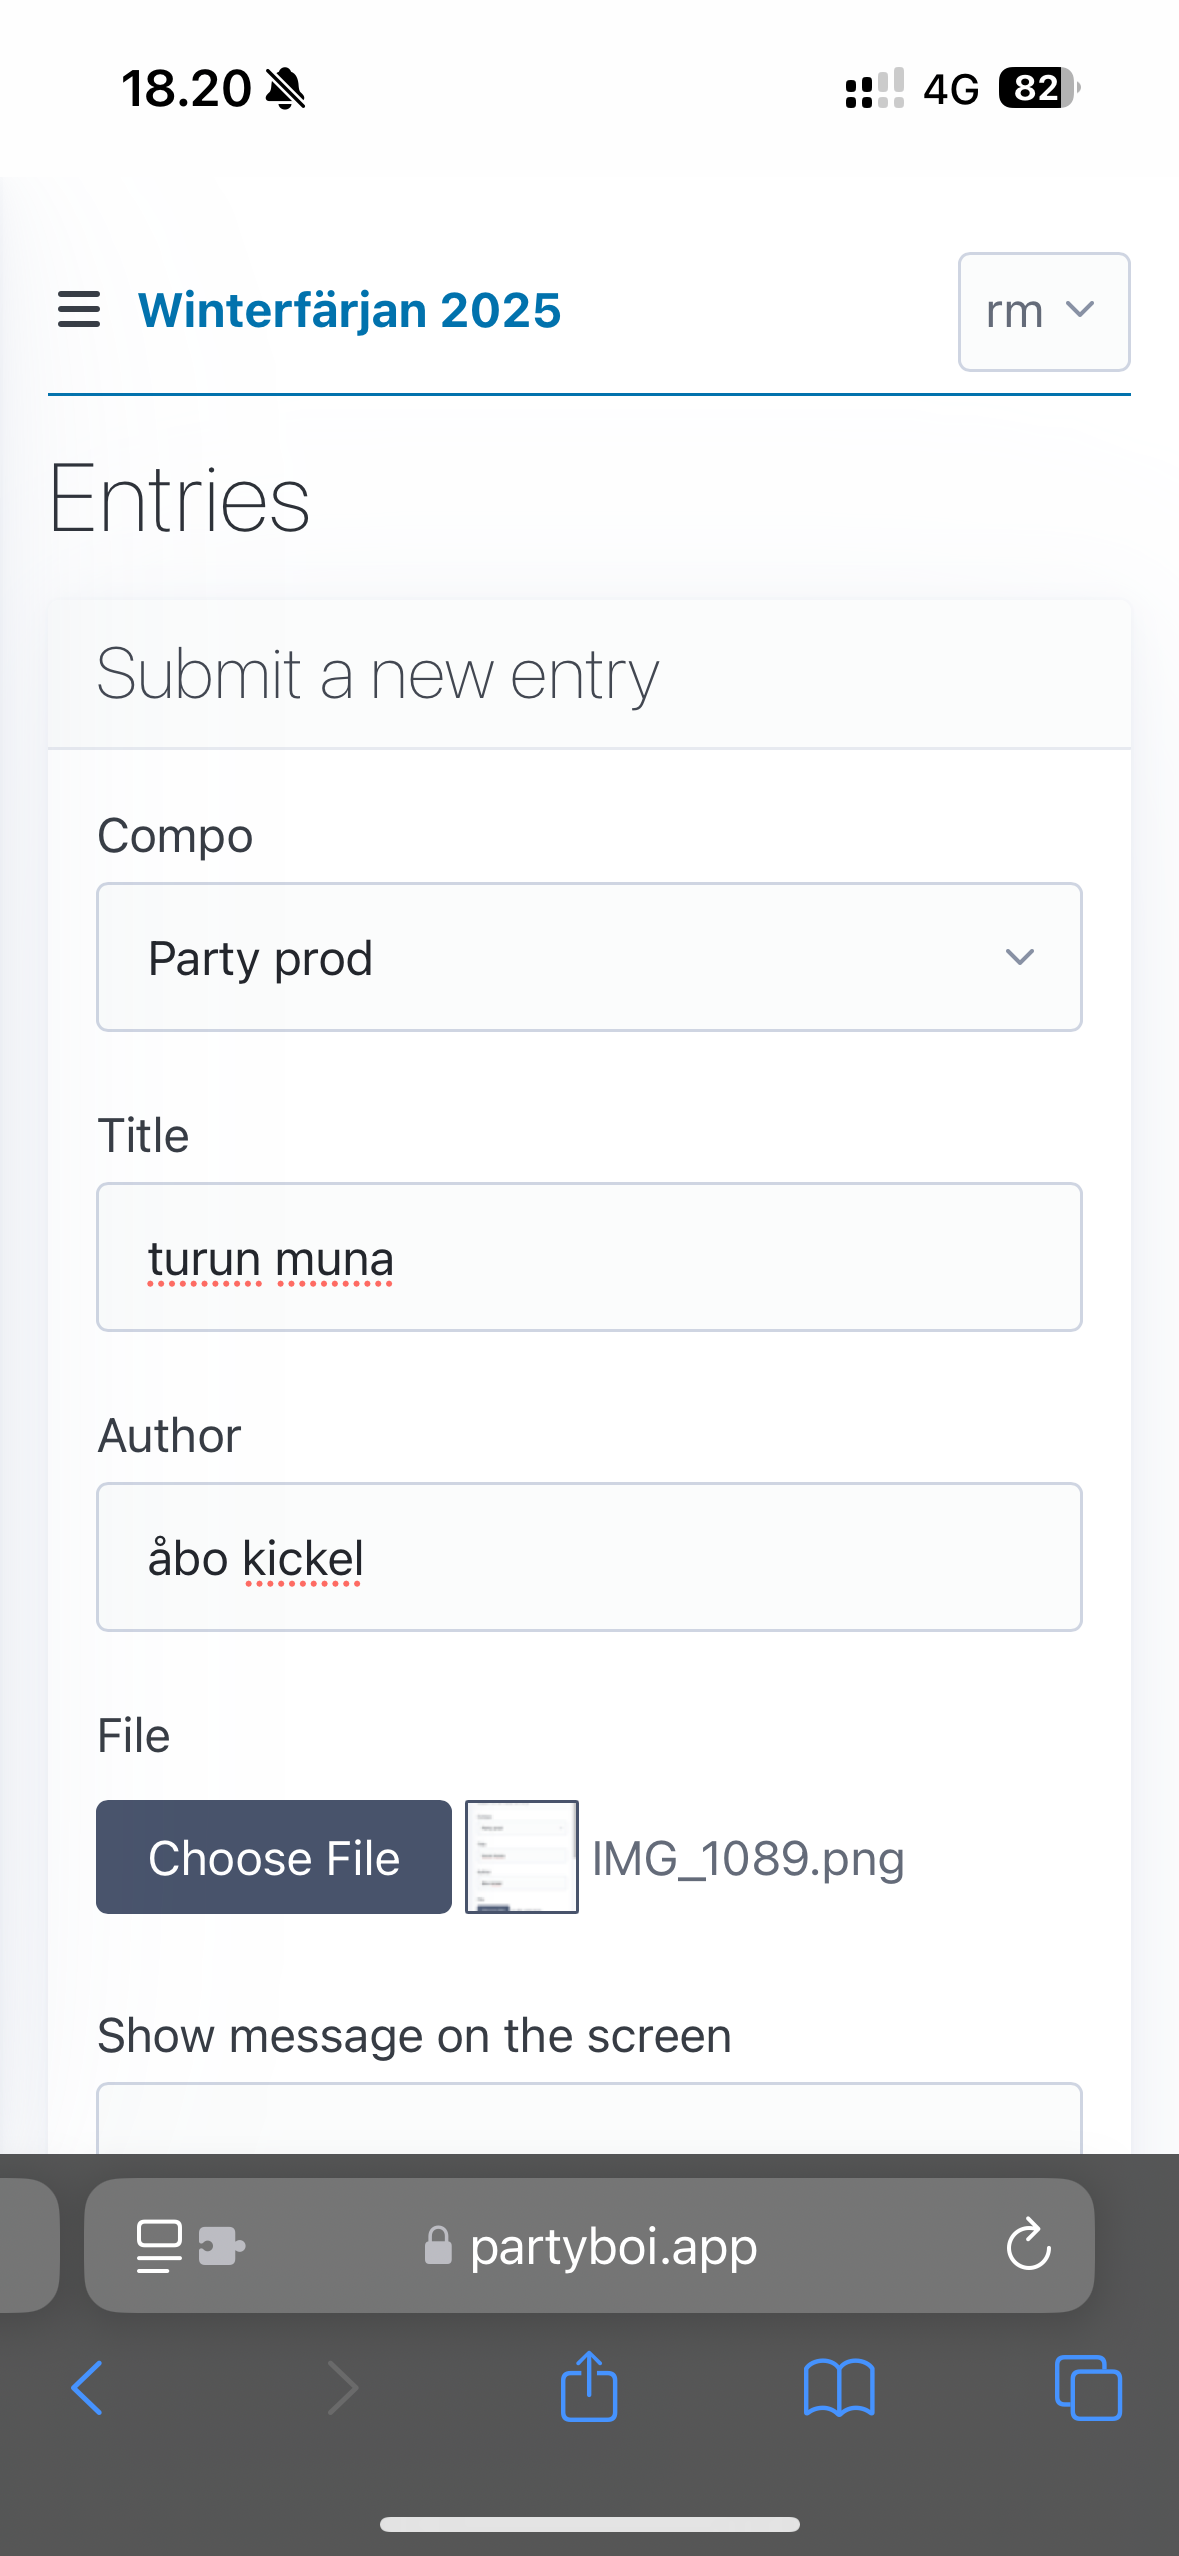Open the page reader options icon
This screenshot has width=1179, height=2556.
coord(159,2246)
